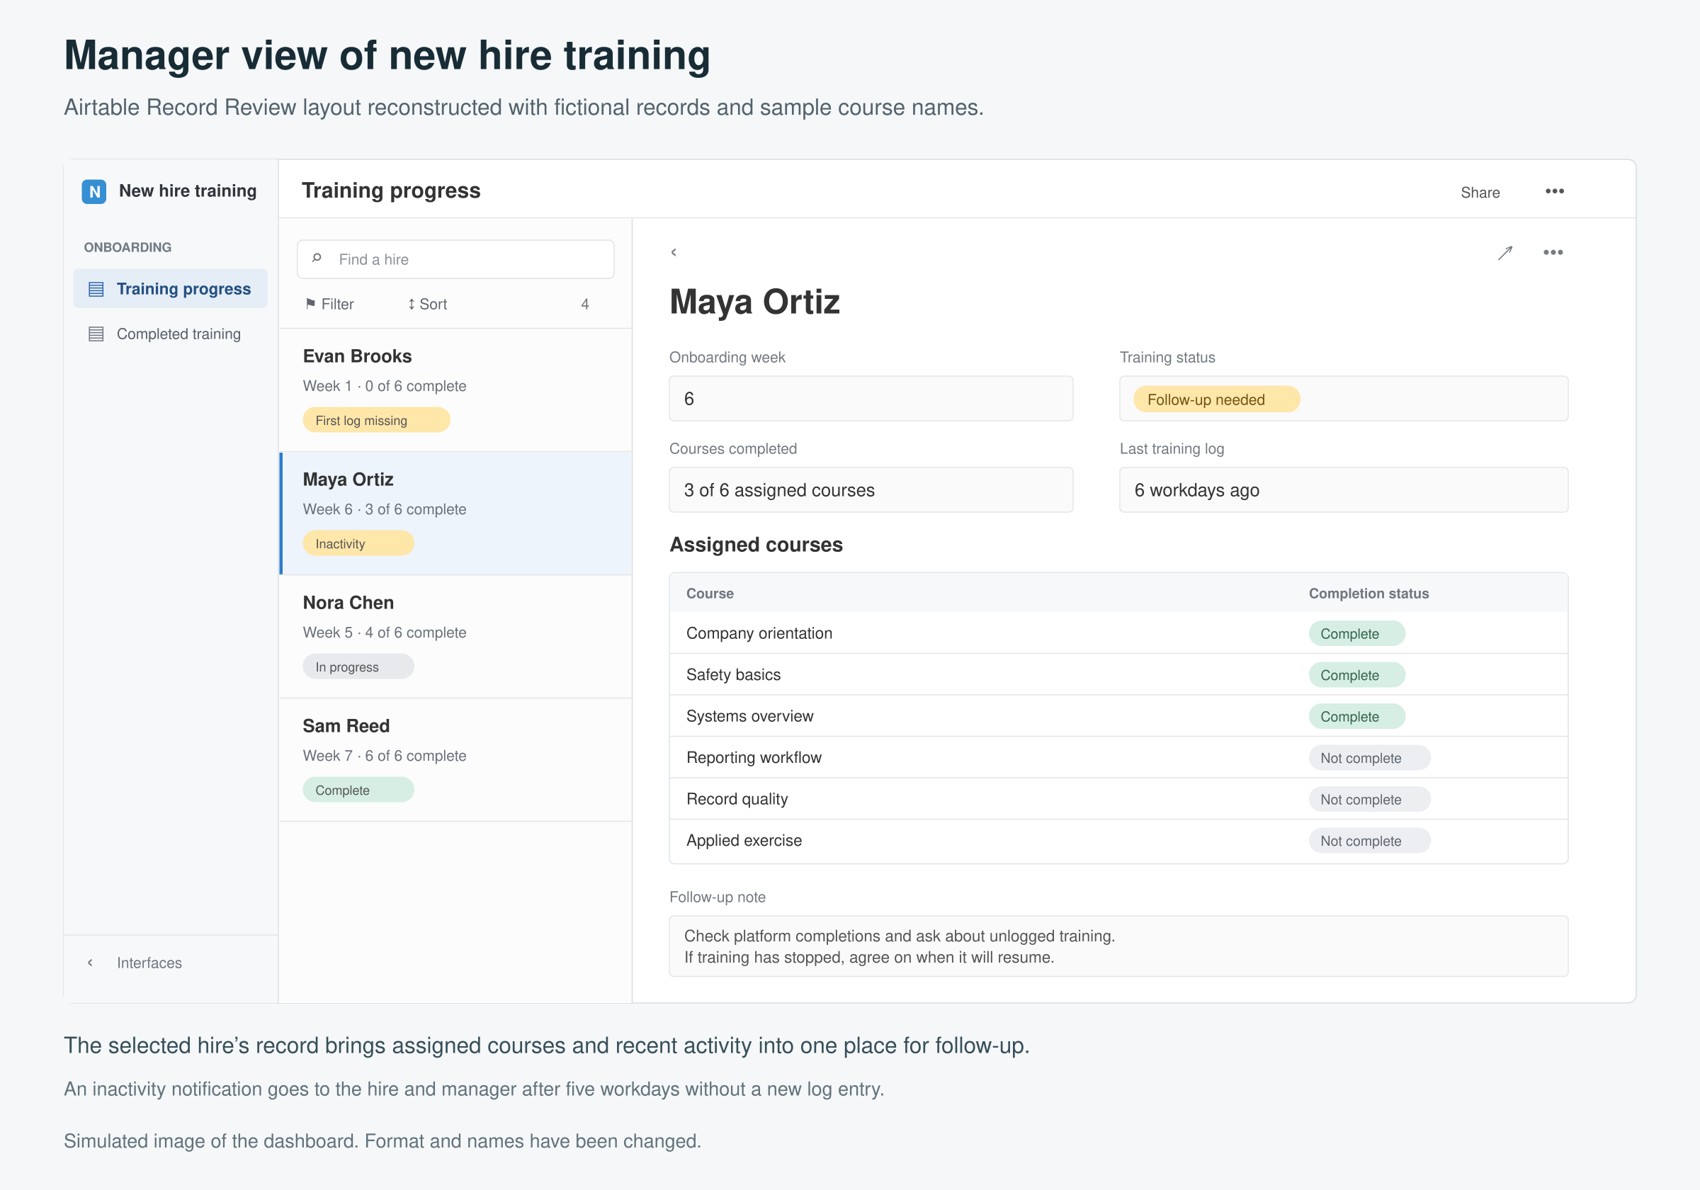The image size is (1700, 1190).
Task: Click the back chevron above Maya Ortiz
Action: pyautogui.click(x=674, y=252)
